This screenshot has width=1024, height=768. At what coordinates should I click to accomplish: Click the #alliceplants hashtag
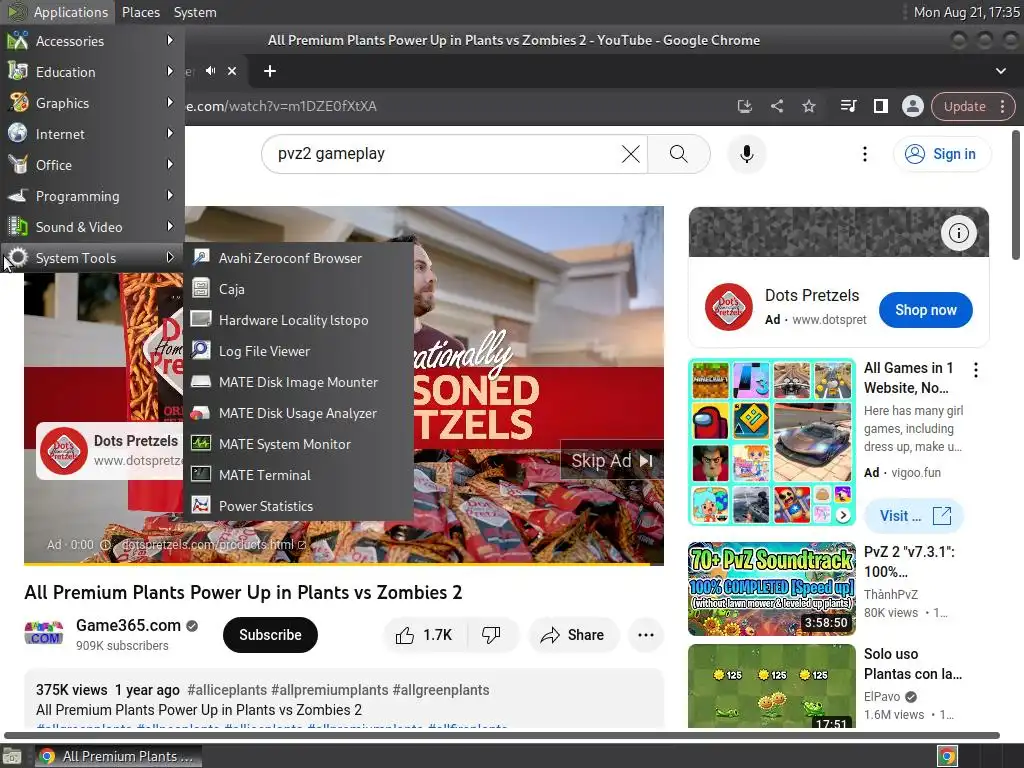(x=227, y=690)
